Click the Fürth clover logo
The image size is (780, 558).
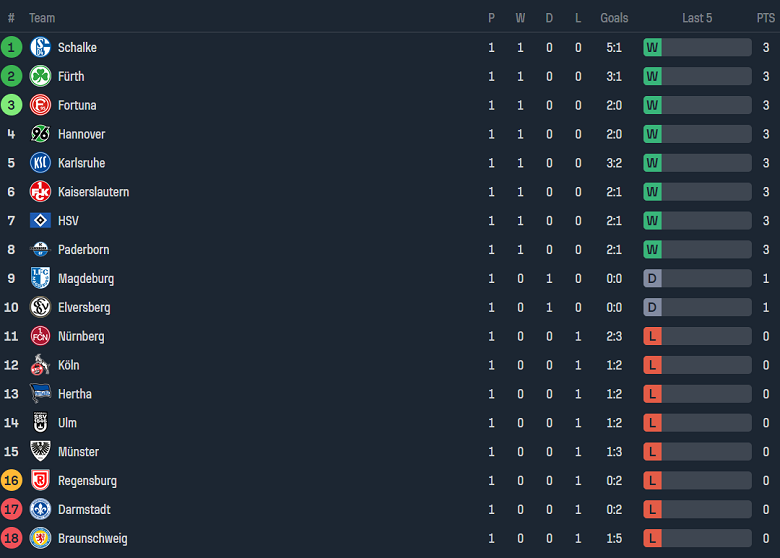[x=40, y=76]
